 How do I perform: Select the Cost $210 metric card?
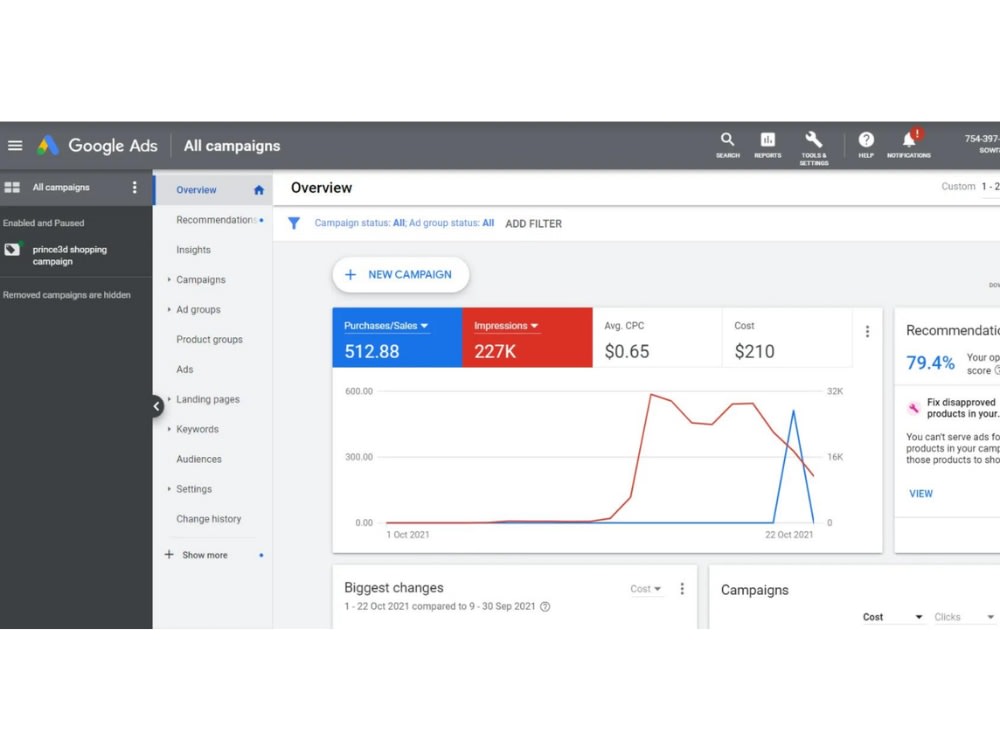click(x=786, y=337)
